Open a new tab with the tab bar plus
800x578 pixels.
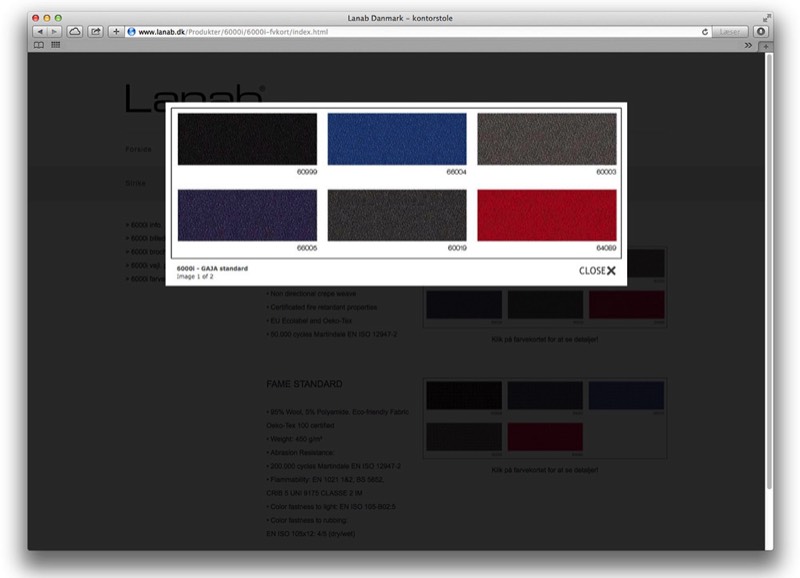pyautogui.click(x=766, y=46)
